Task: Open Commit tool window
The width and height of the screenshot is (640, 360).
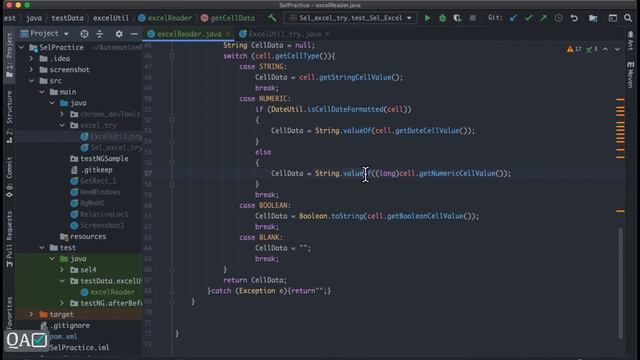Action: pyautogui.click(x=9, y=177)
